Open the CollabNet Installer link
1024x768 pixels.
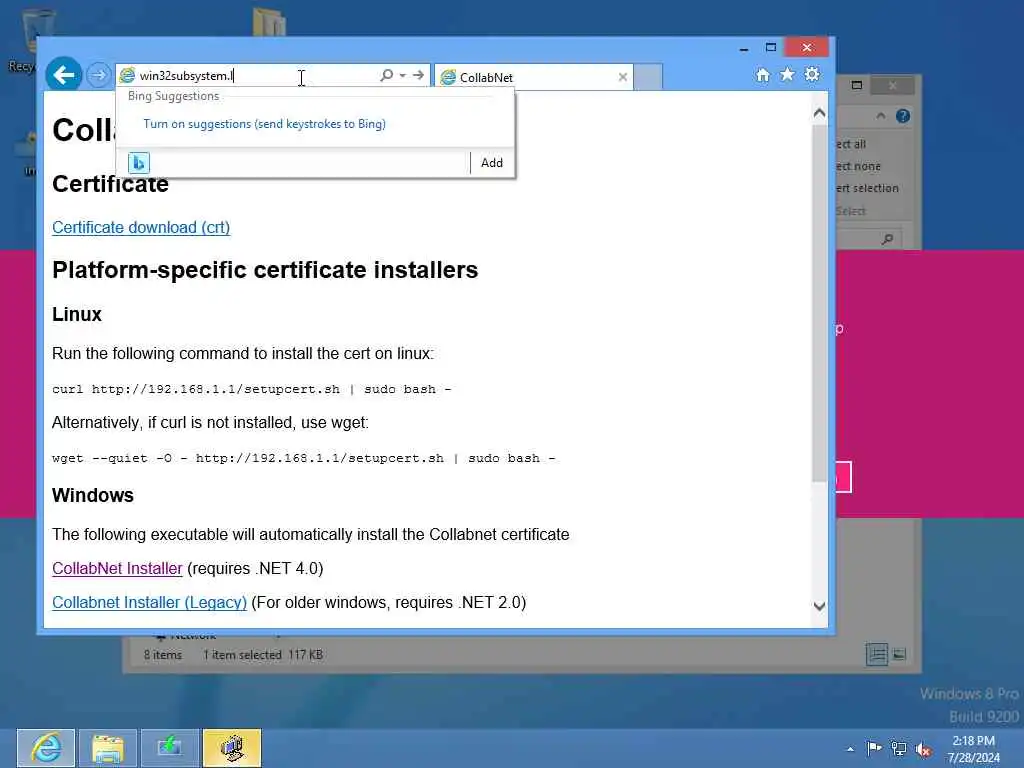(x=117, y=568)
